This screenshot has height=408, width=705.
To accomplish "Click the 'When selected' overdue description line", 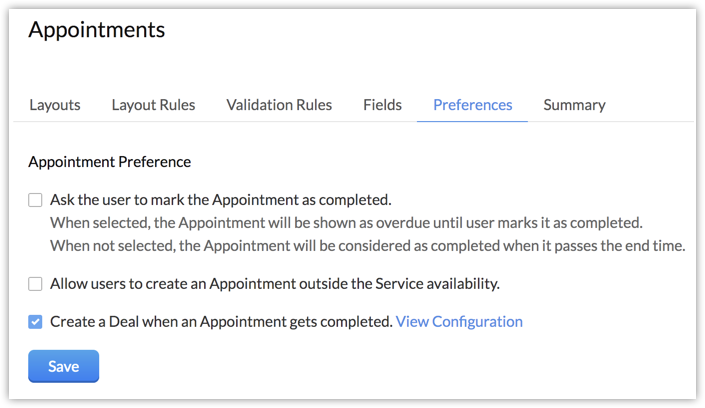I will coord(345,221).
